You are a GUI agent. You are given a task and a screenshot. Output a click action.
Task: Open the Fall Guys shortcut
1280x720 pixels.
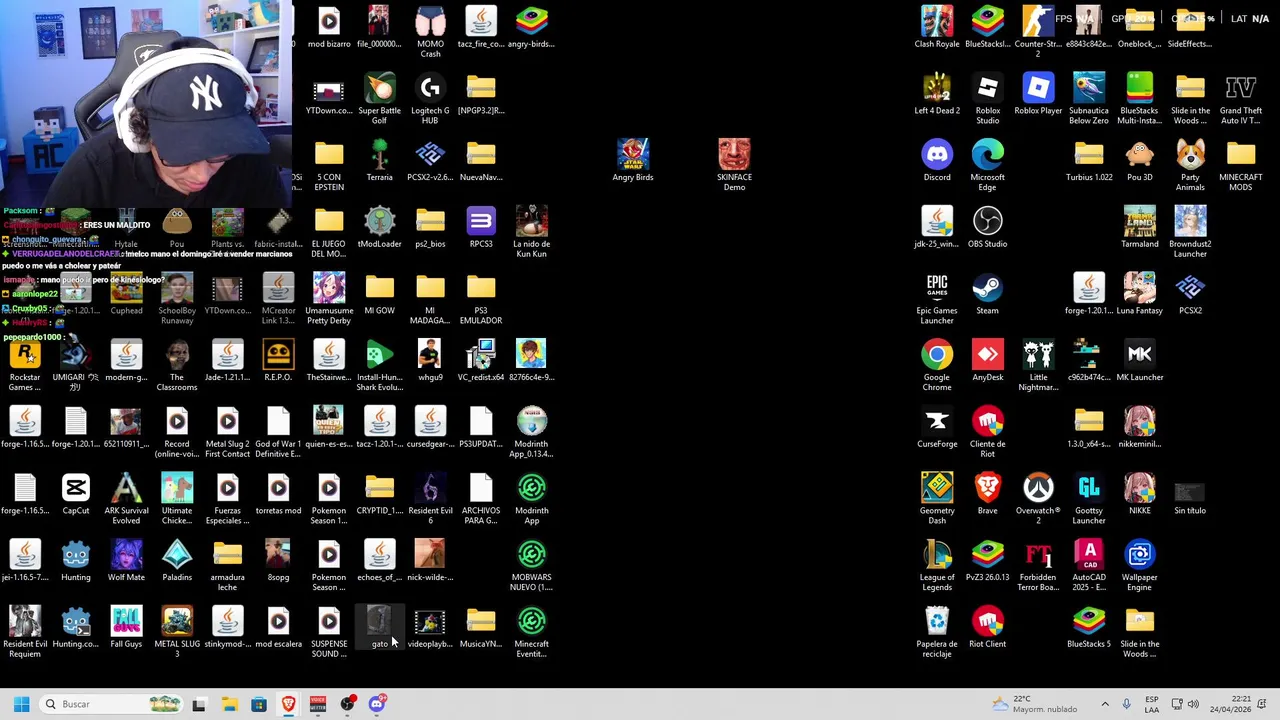pyautogui.click(x=126, y=628)
